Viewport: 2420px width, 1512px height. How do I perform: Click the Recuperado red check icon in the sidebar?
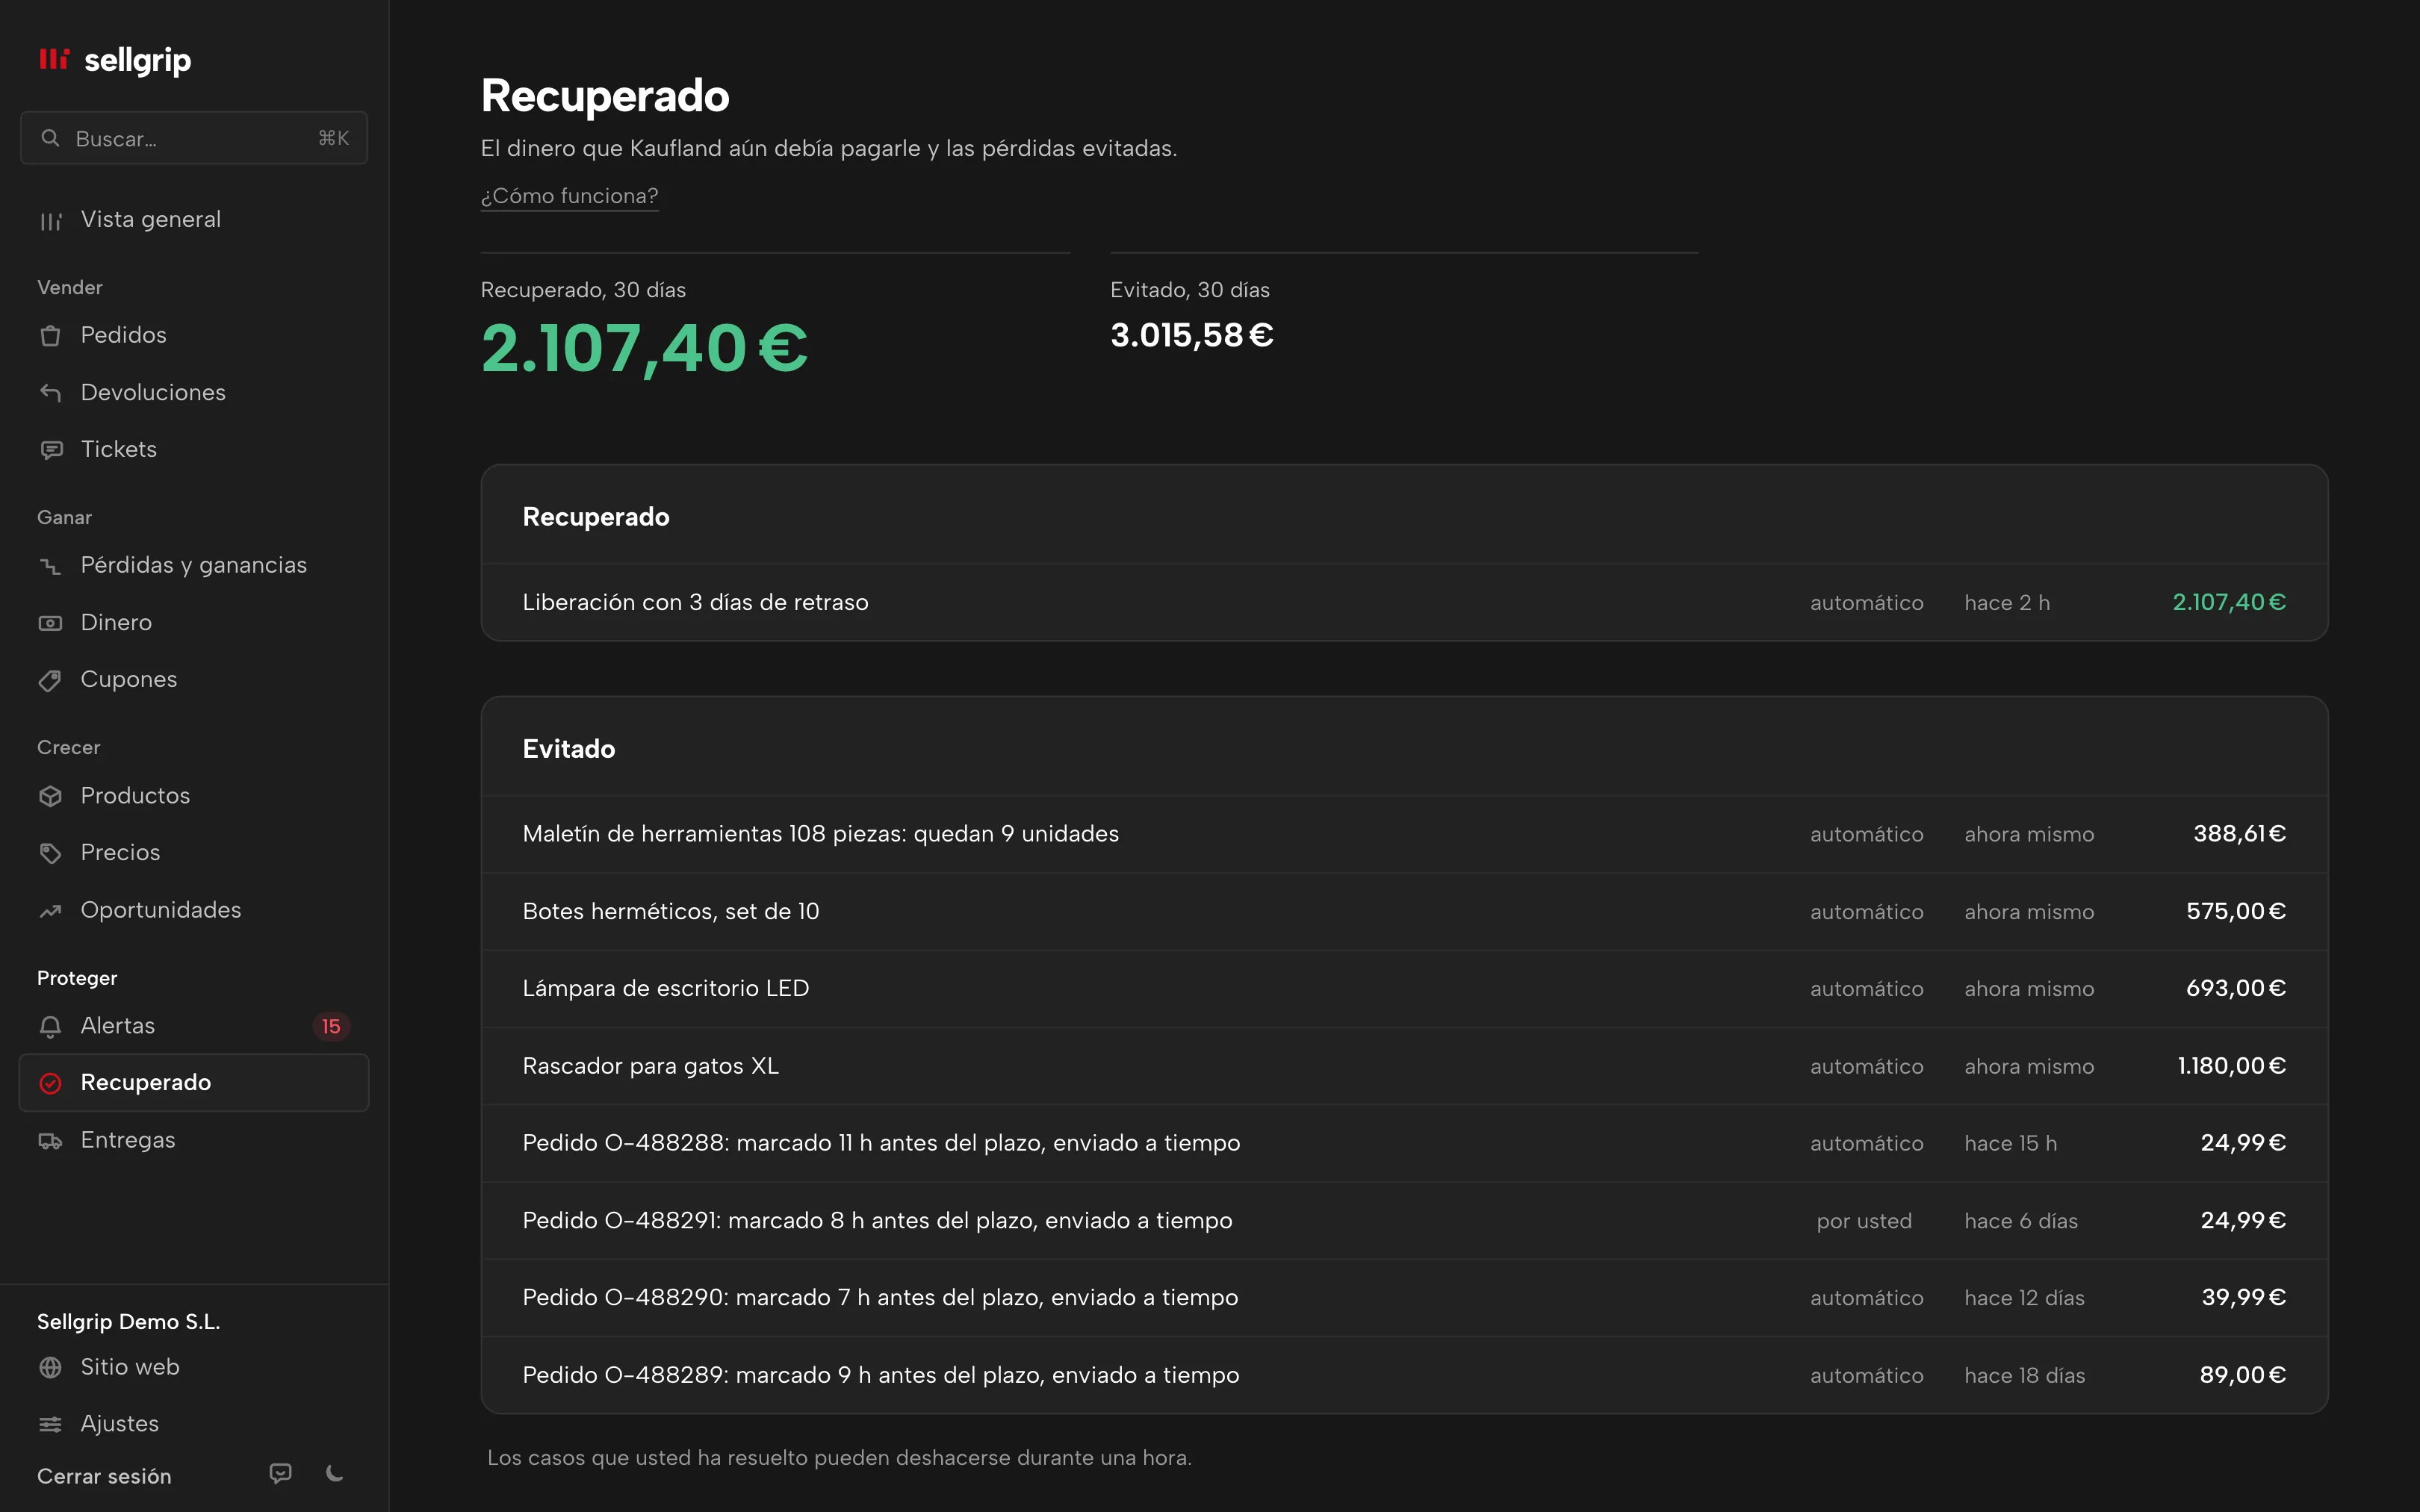point(50,1083)
